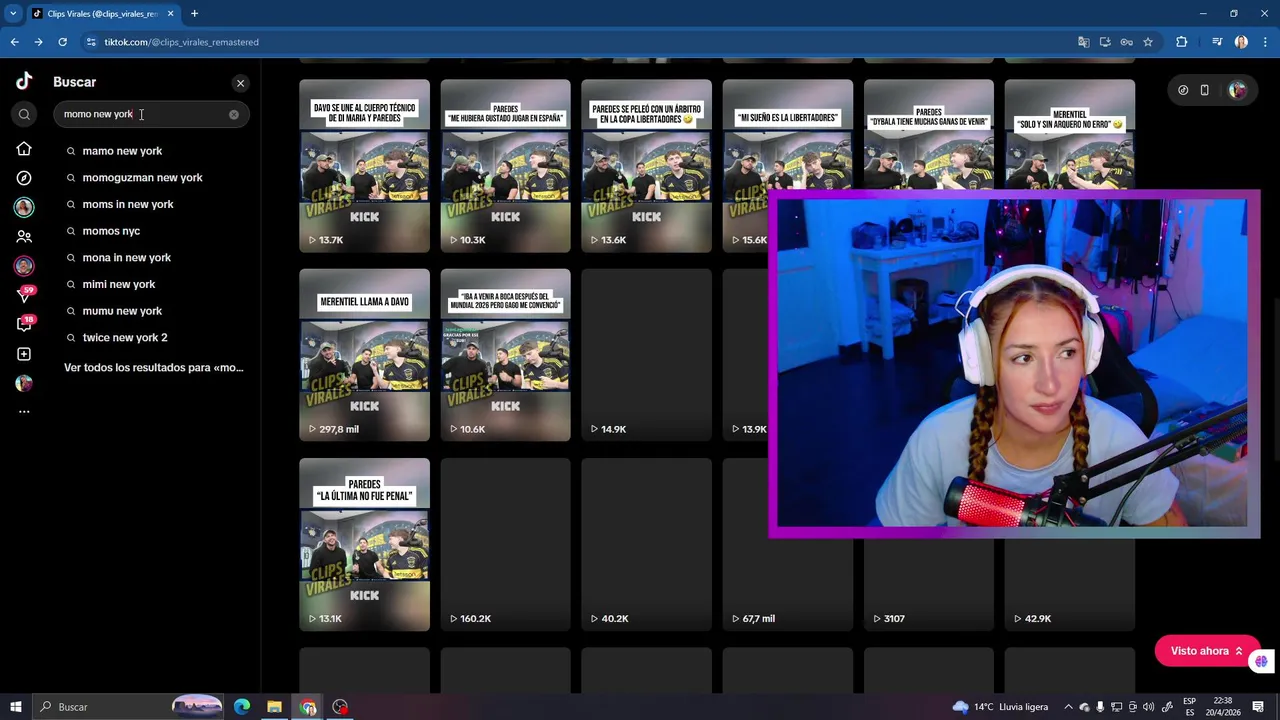This screenshot has width=1280, height=720.
Task: Clear the search field text
Action: [234, 114]
